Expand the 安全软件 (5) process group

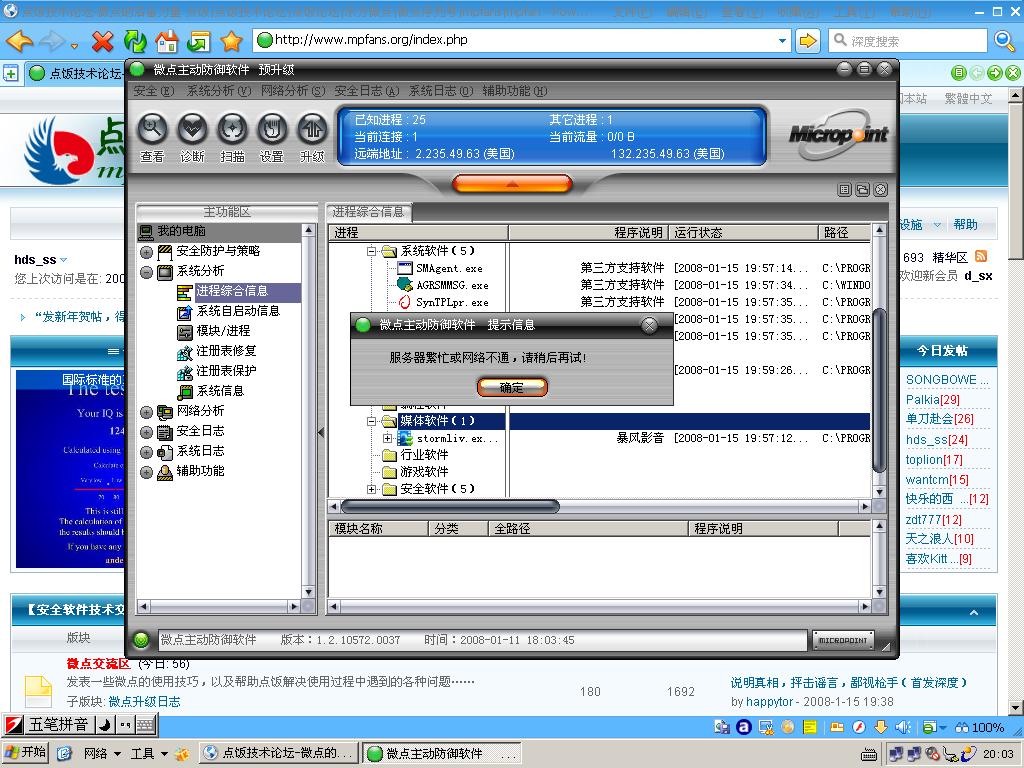coord(371,489)
